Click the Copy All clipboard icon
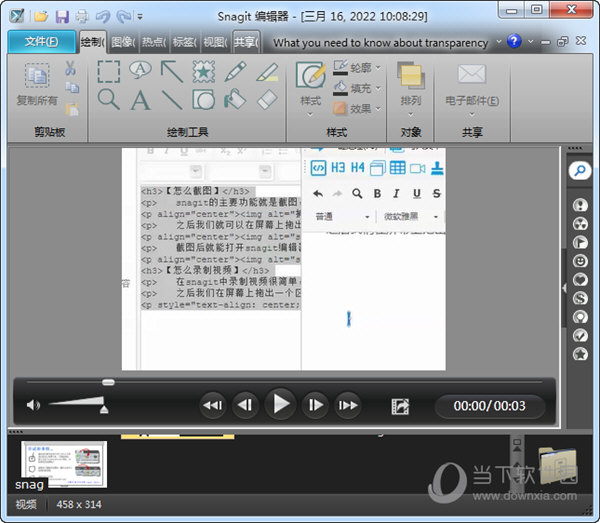Viewport: 600px width, 523px height. click(37, 75)
